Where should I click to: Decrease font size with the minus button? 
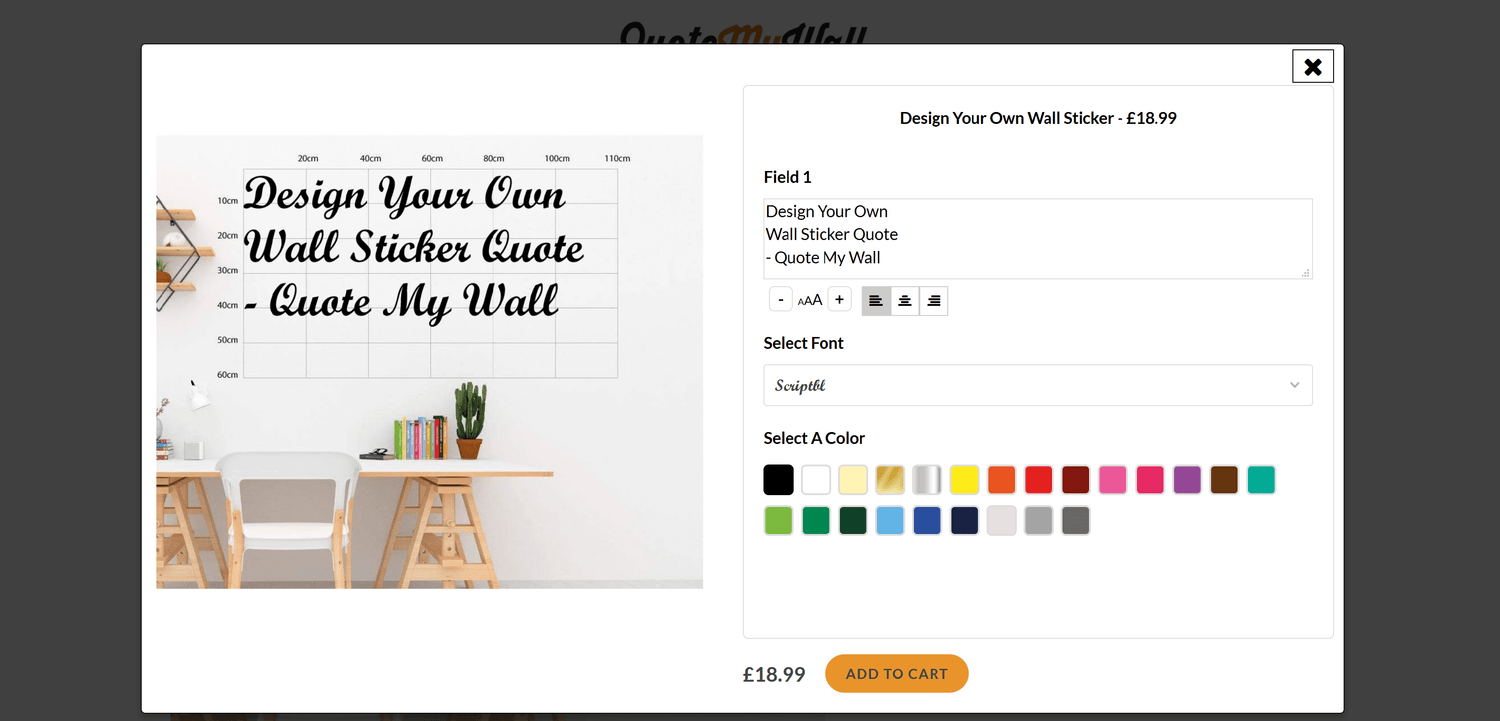click(x=780, y=298)
